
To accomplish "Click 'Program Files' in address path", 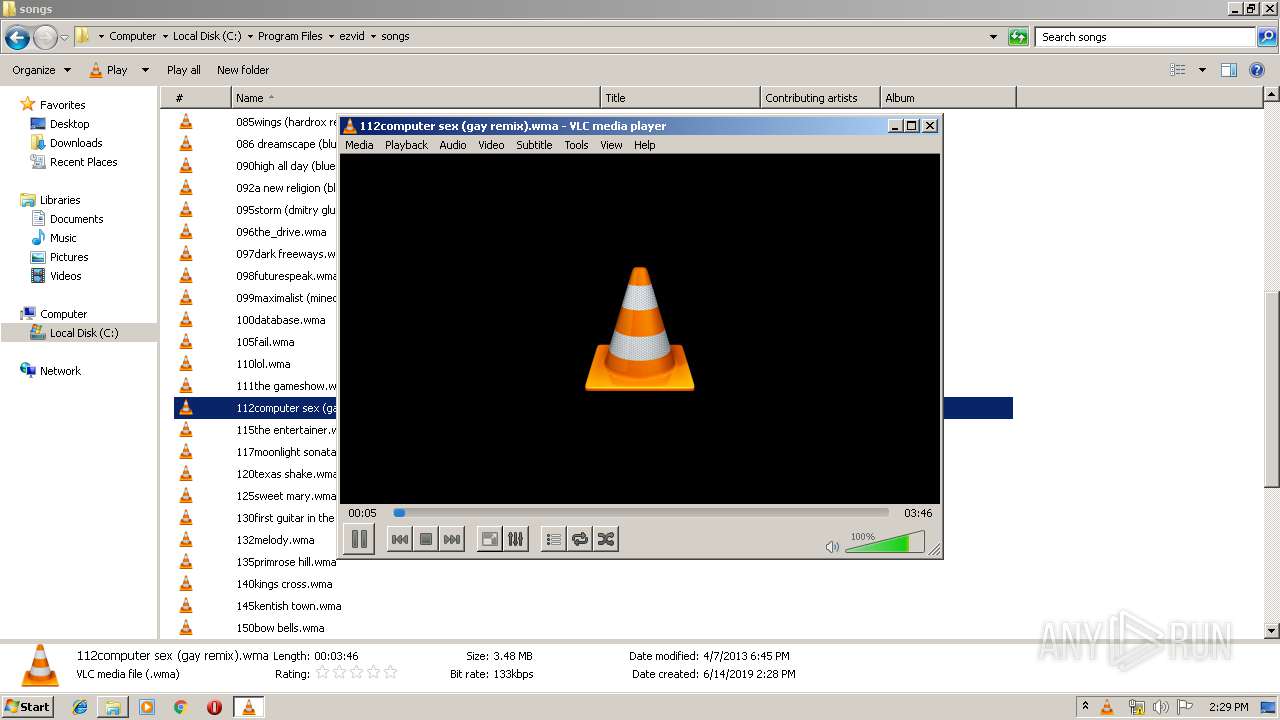I will 290,36.
